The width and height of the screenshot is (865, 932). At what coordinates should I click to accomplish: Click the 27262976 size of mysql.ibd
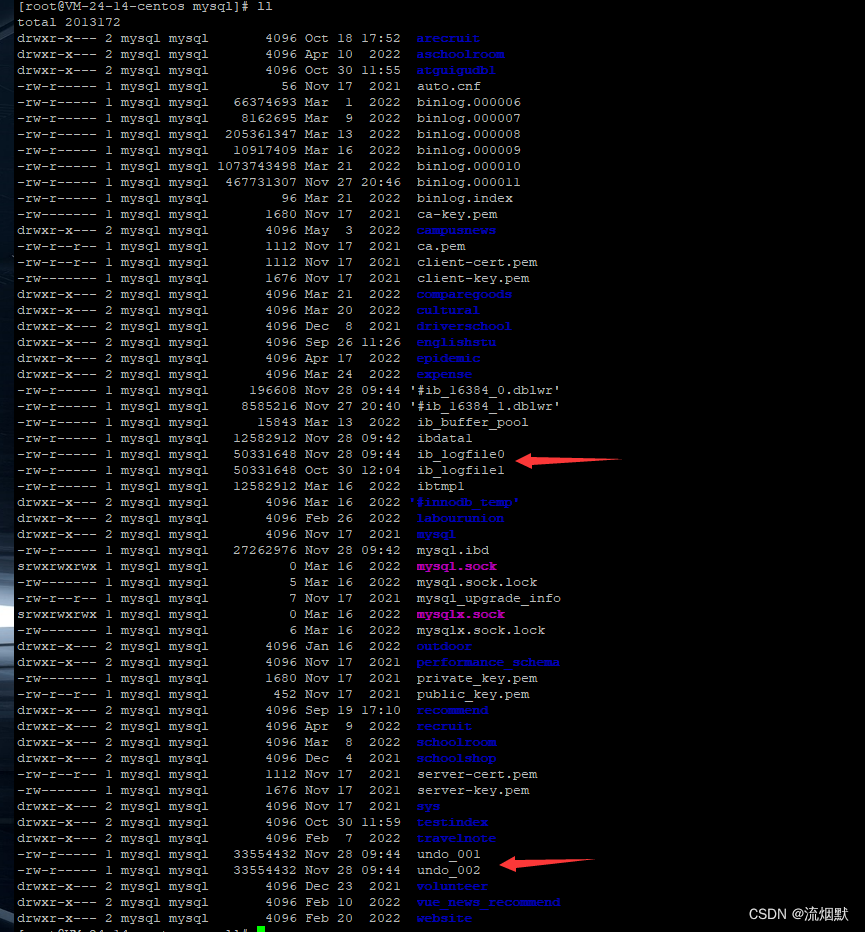tap(265, 551)
